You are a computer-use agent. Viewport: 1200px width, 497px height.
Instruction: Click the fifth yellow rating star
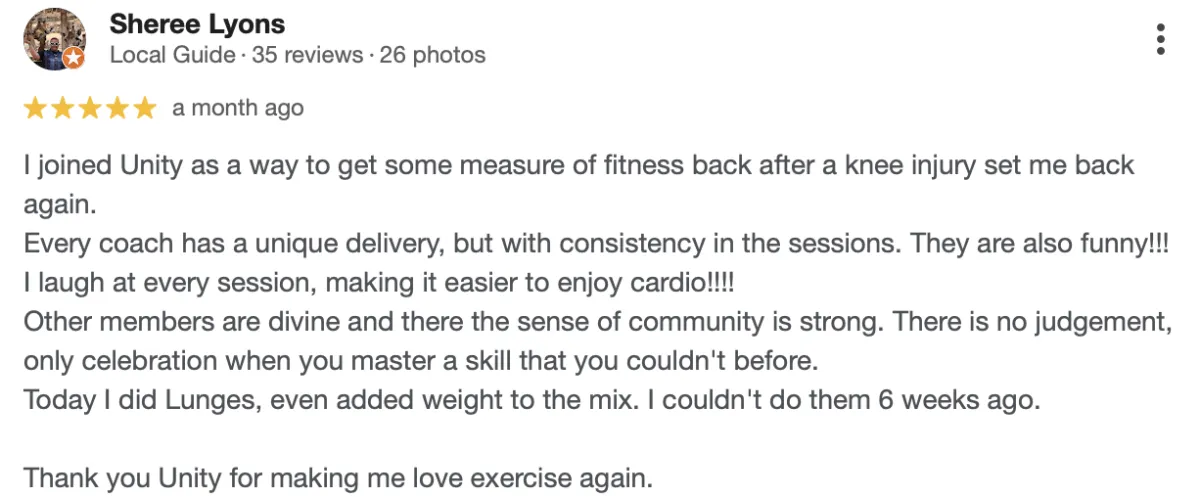pos(144,108)
